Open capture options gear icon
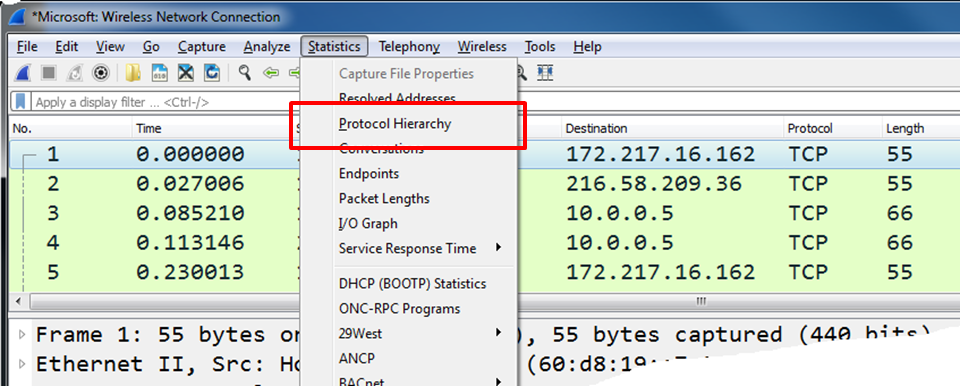This screenshot has width=960, height=386. pyautogui.click(x=100, y=74)
